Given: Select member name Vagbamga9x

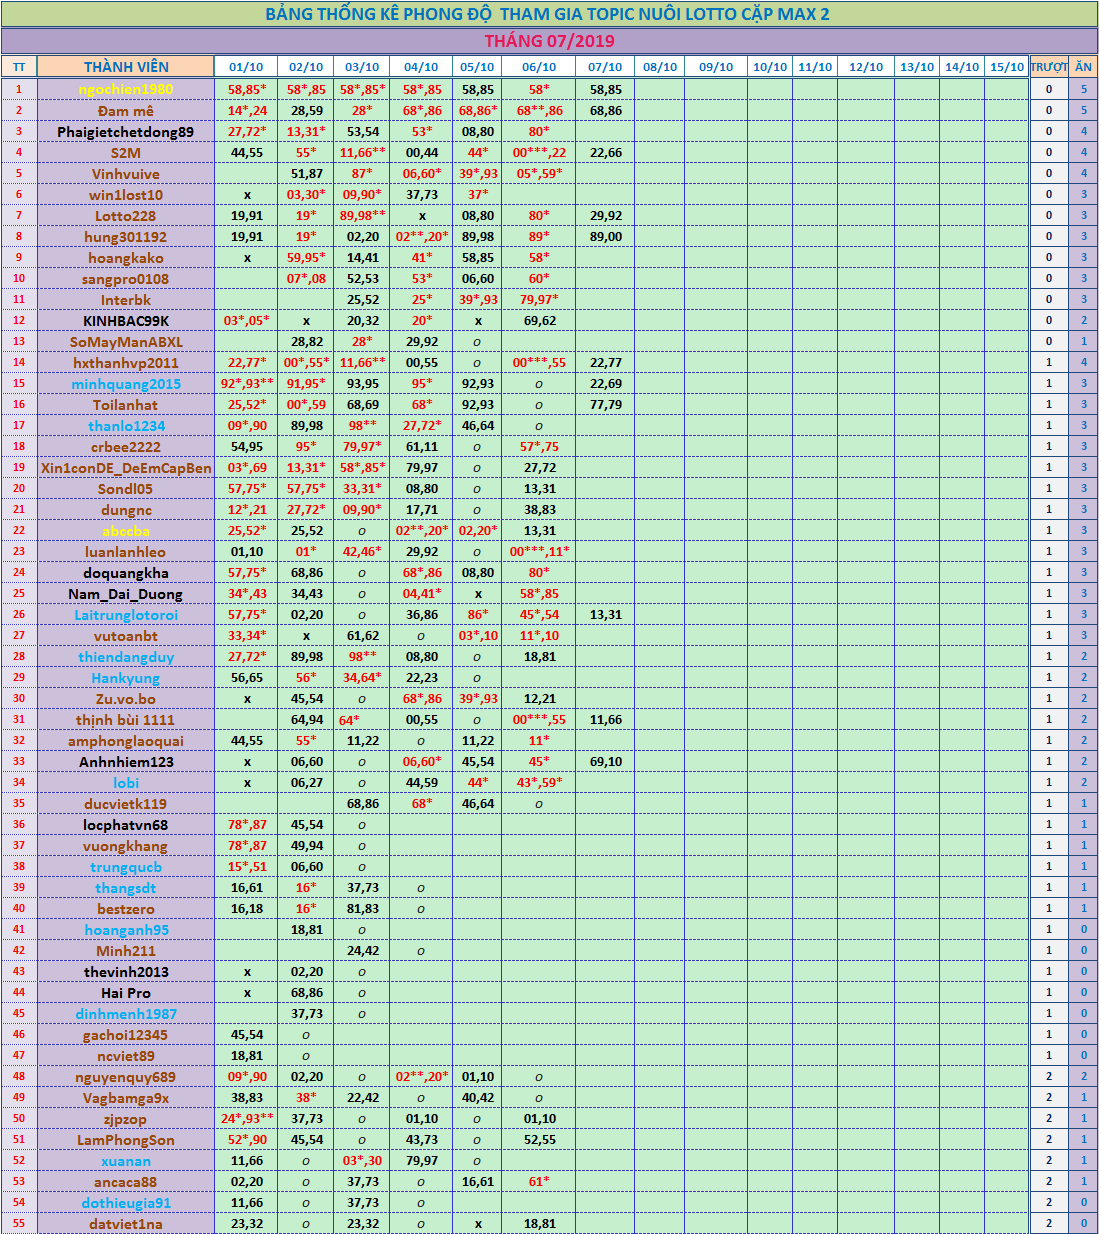Looking at the screenshot, I should coord(126,1097).
